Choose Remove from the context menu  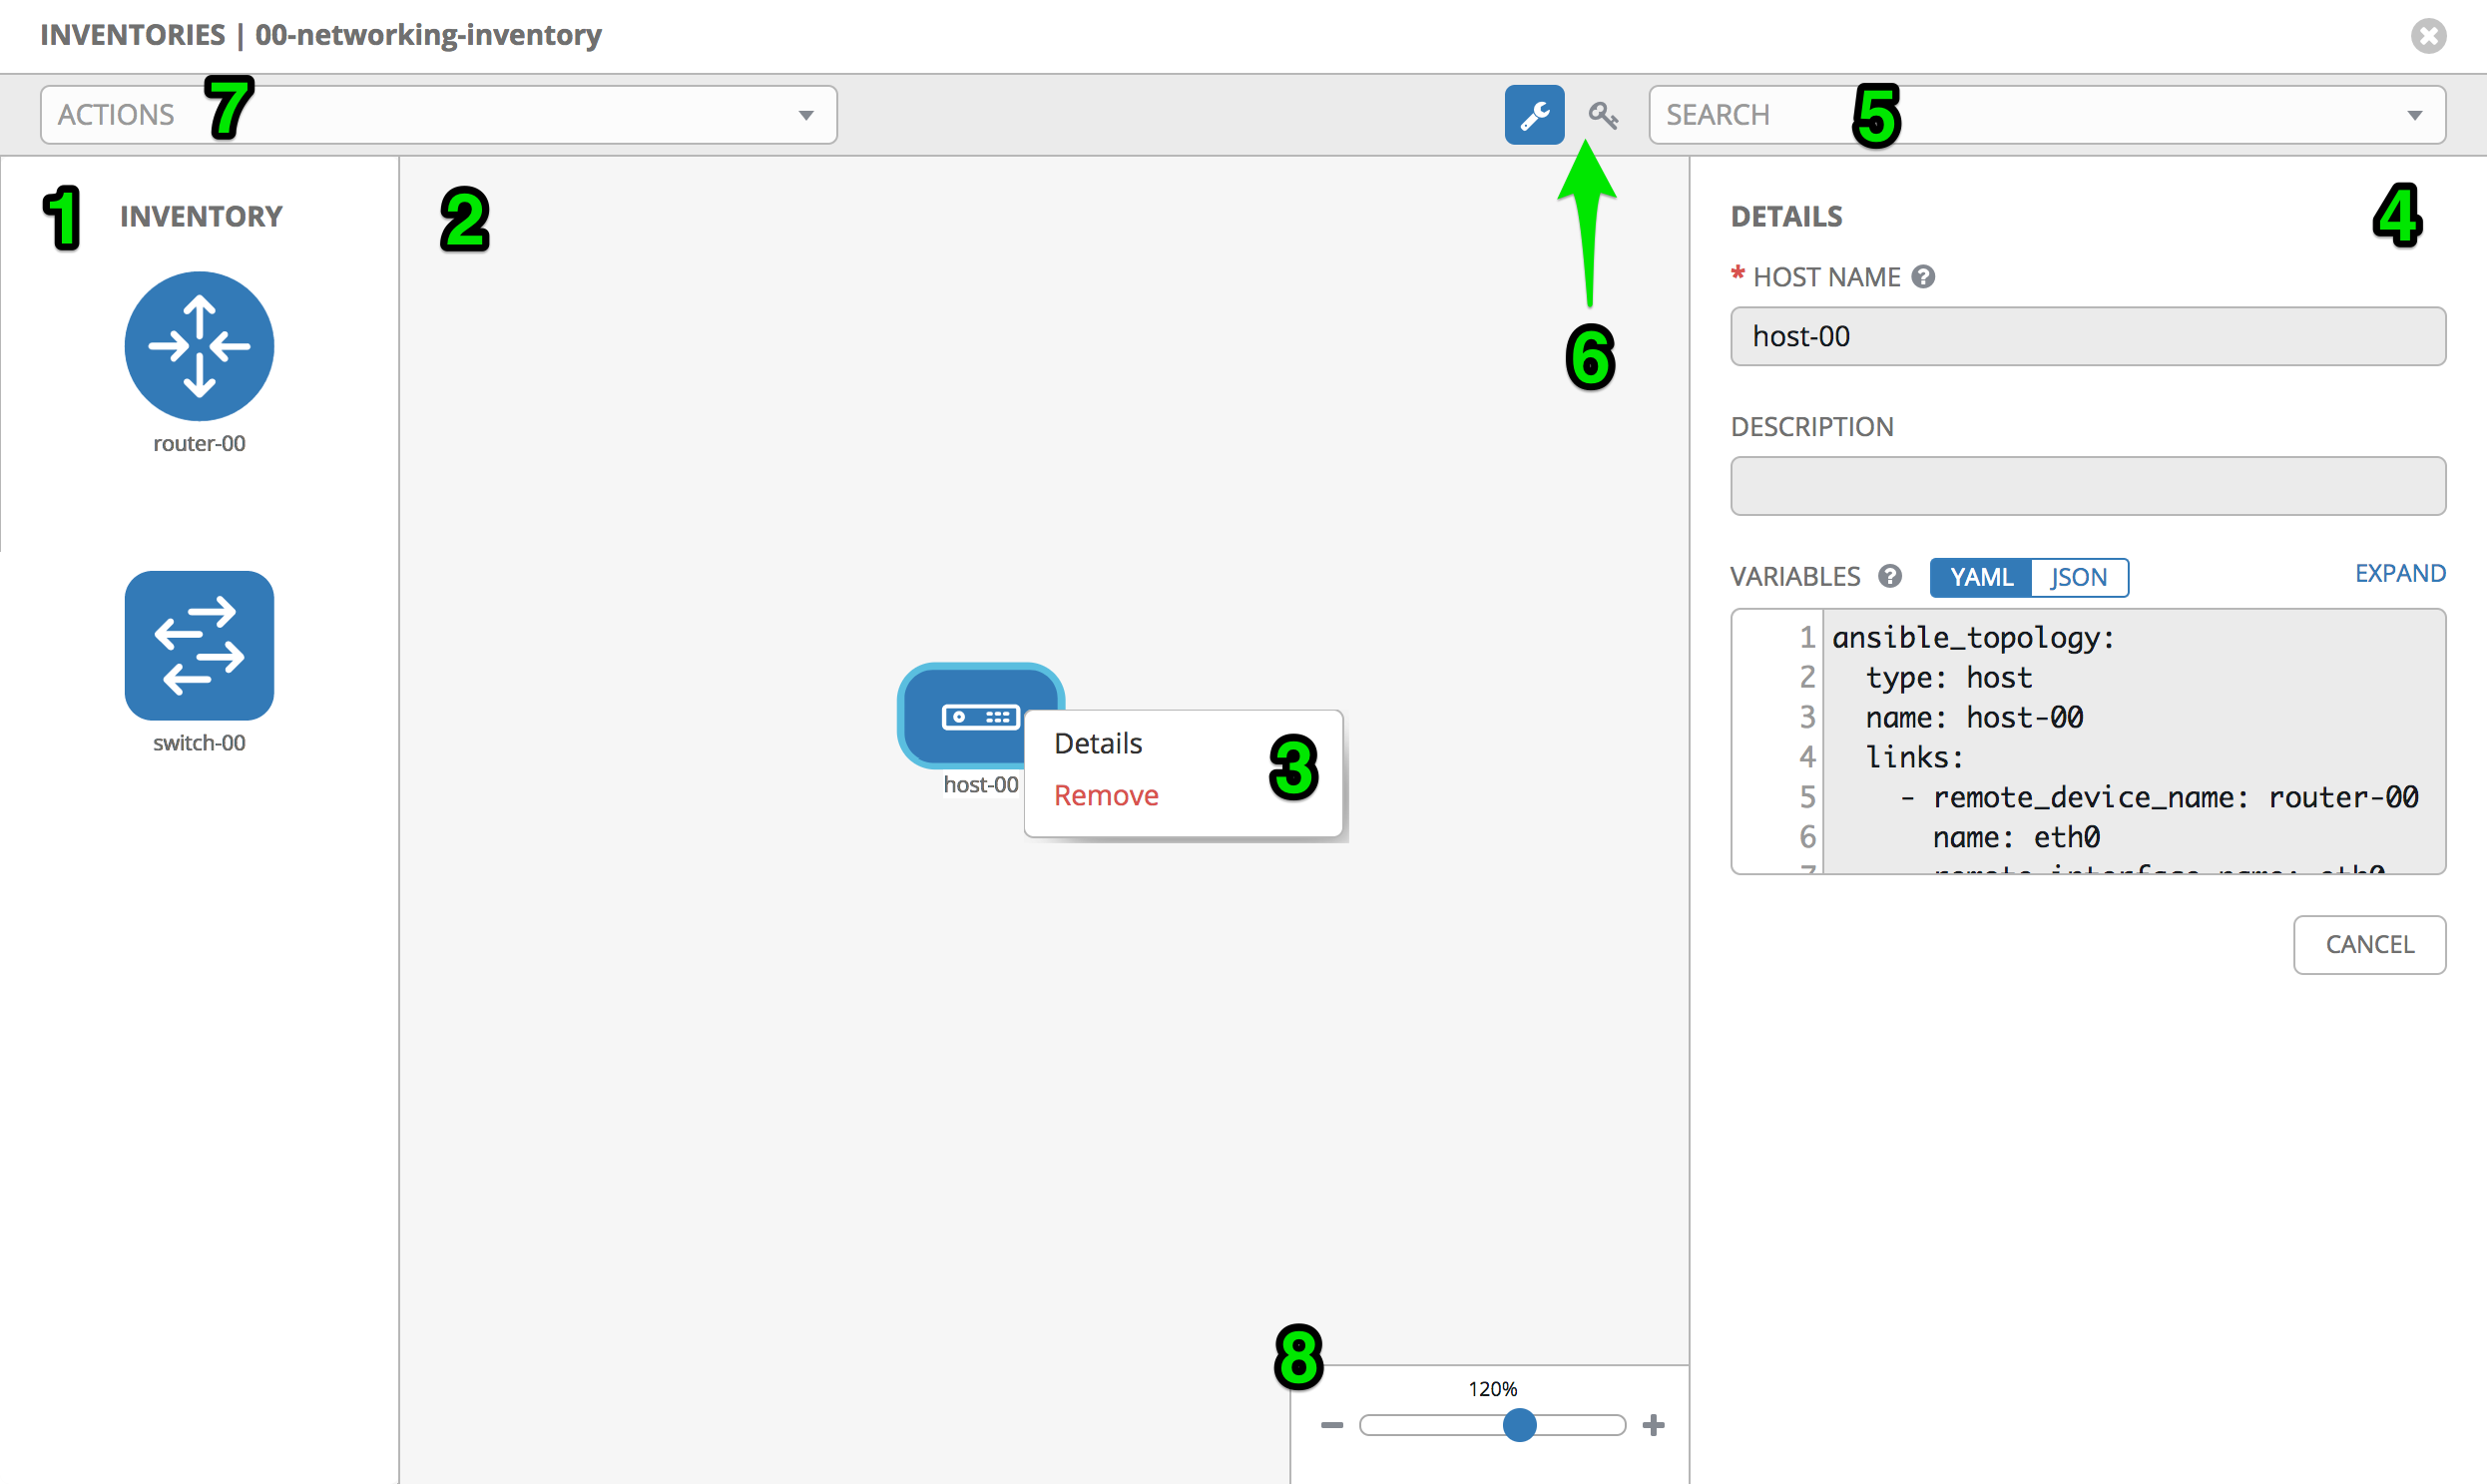1106,795
